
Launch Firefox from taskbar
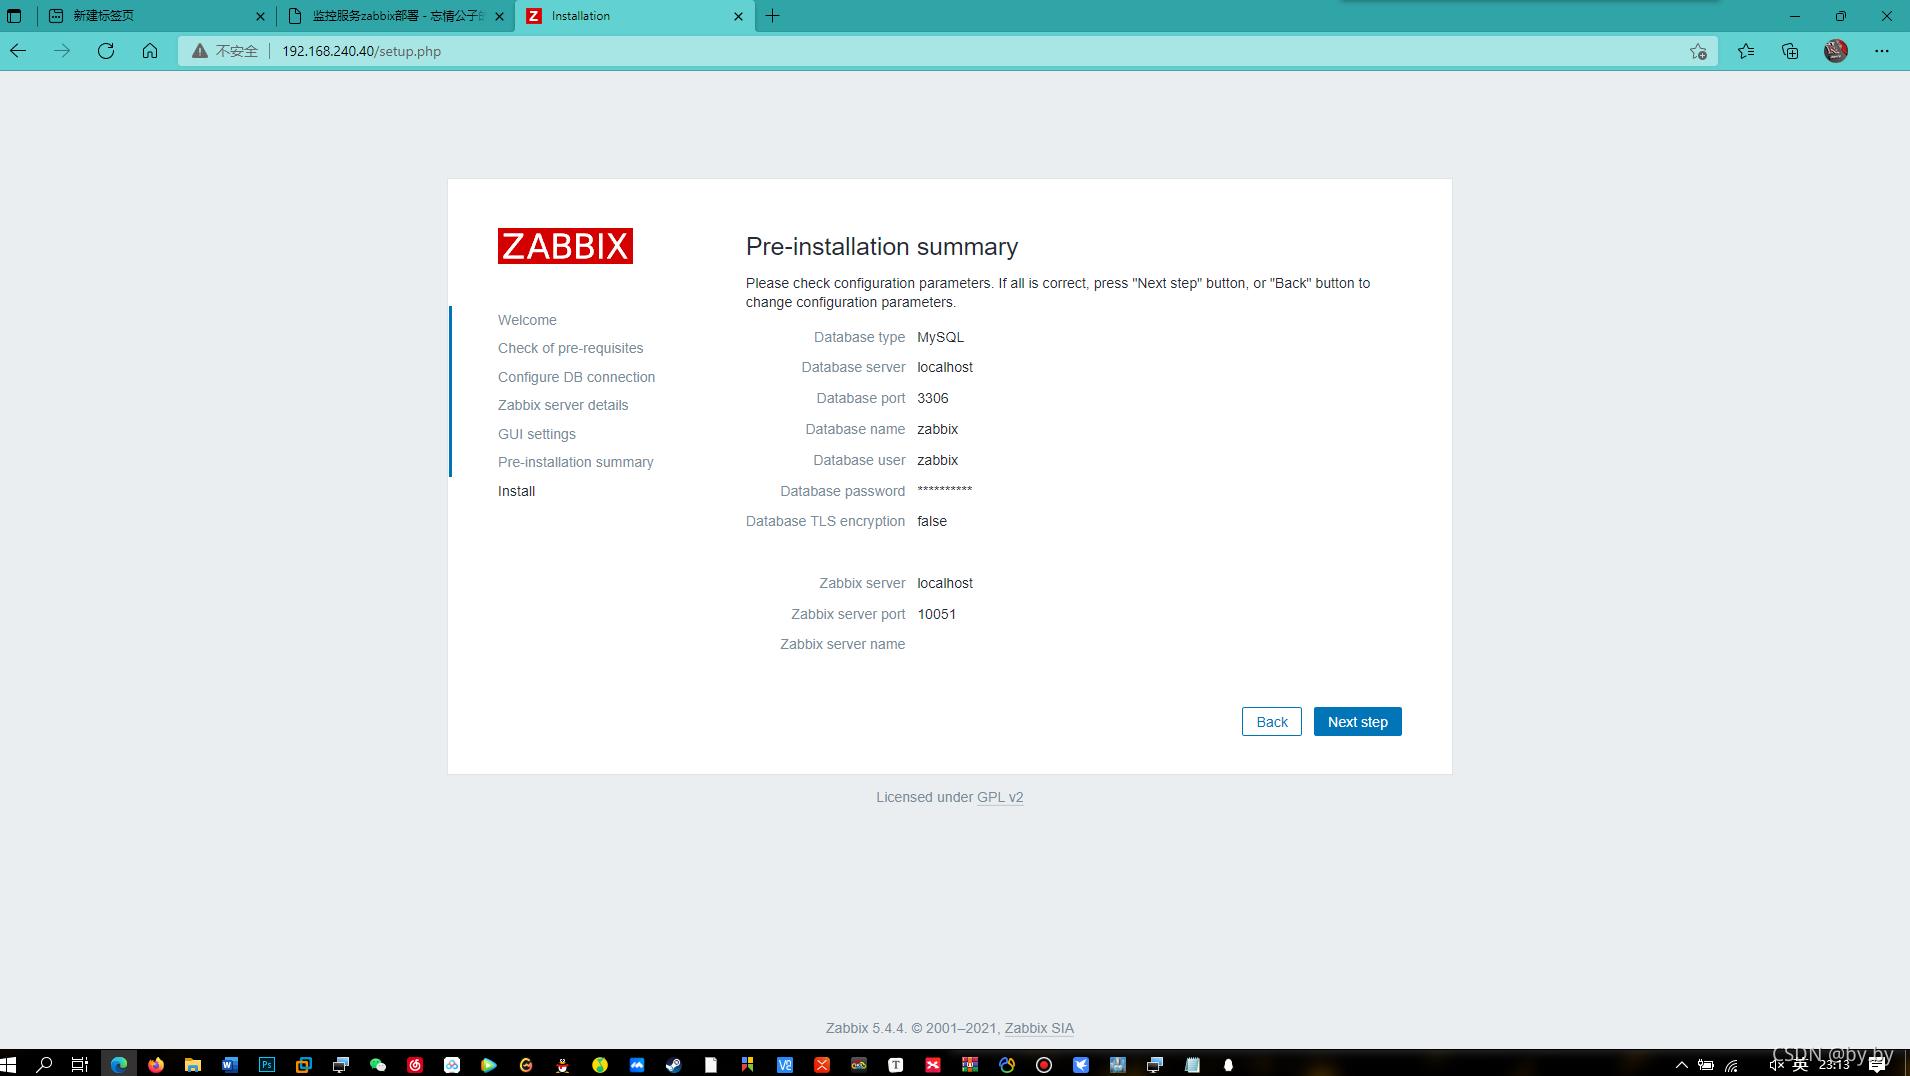(x=156, y=1064)
